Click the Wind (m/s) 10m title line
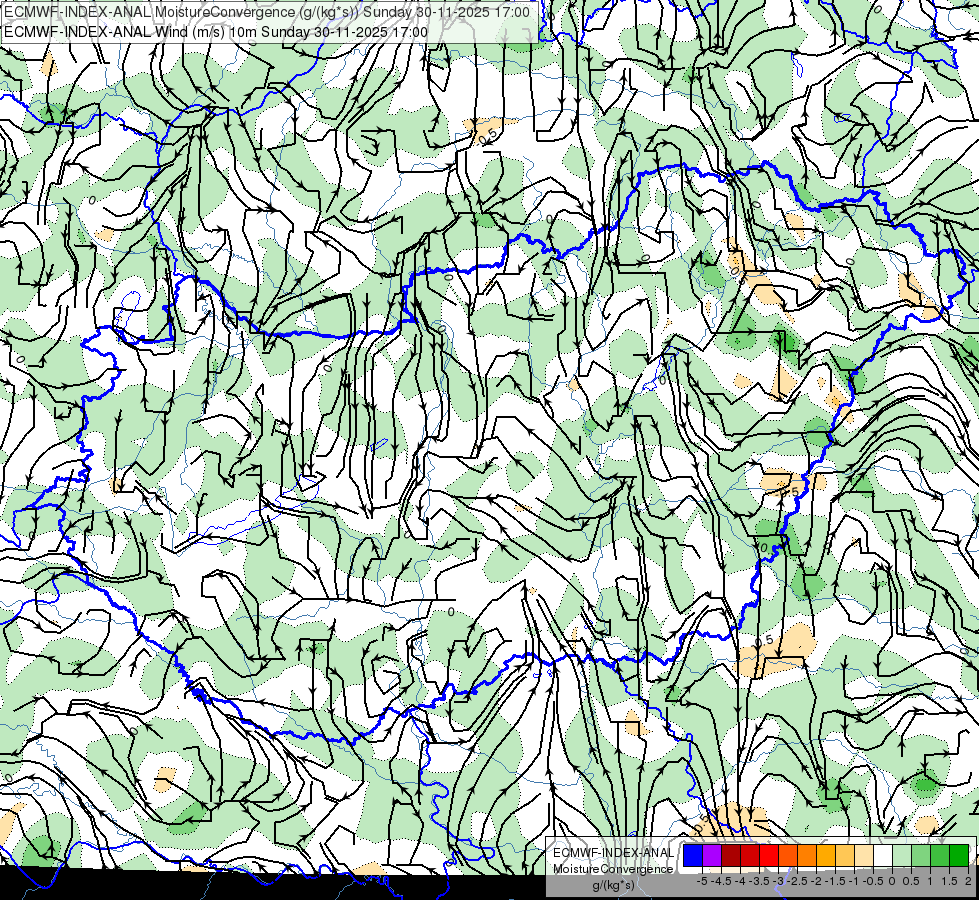The height and width of the screenshot is (900, 979). [x=216, y=32]
